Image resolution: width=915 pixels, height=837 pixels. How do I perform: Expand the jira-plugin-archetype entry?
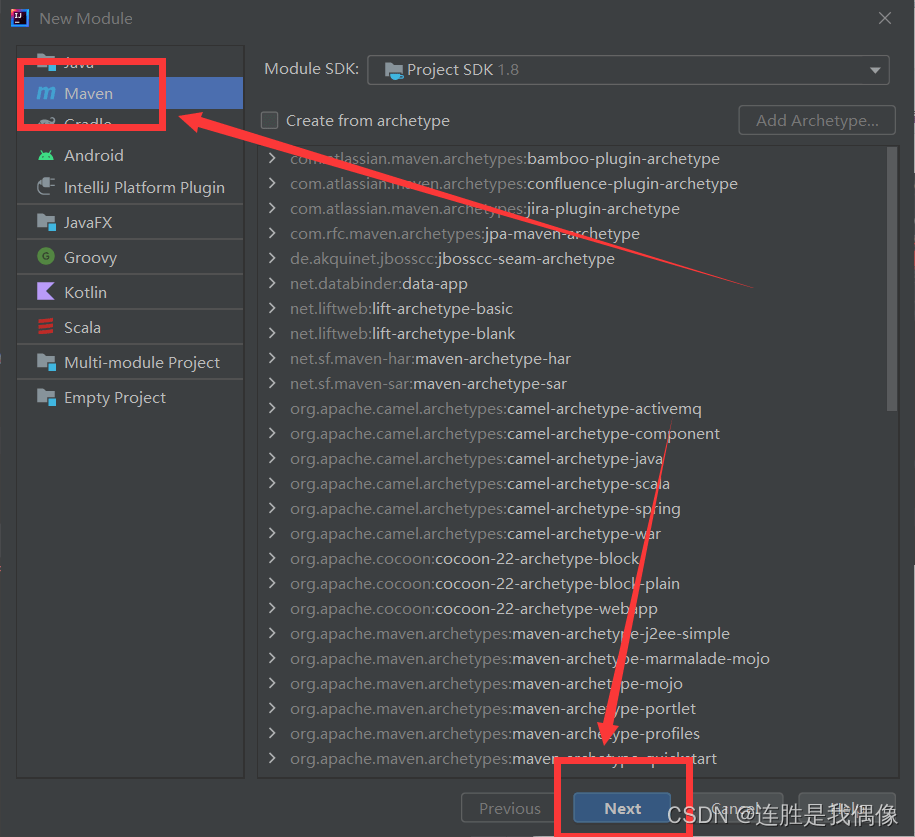click(272, 208)
